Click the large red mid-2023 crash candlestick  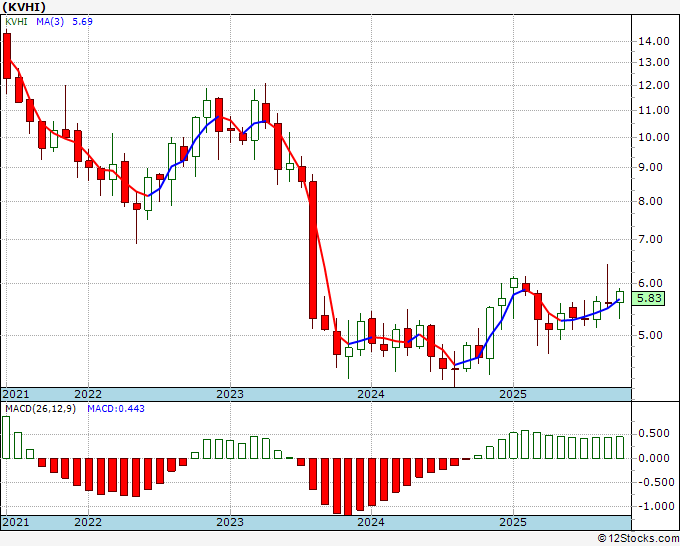click(313, 250)
